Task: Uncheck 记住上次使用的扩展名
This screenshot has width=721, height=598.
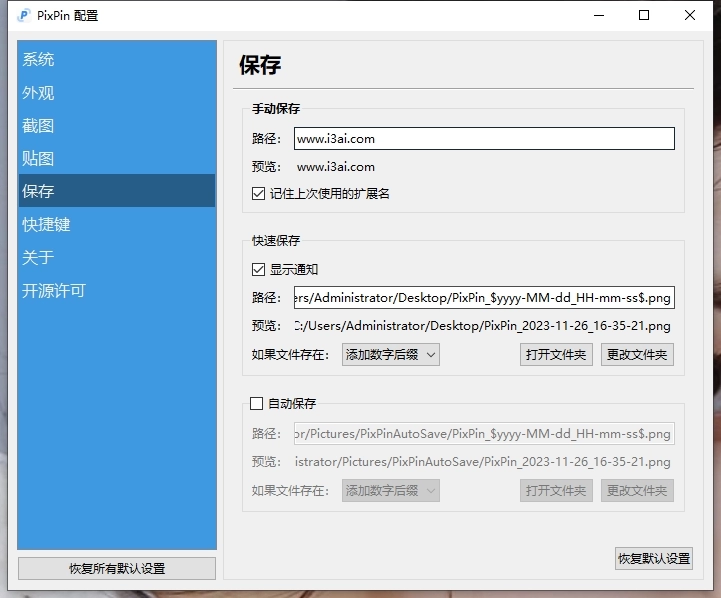Action: 258,194
